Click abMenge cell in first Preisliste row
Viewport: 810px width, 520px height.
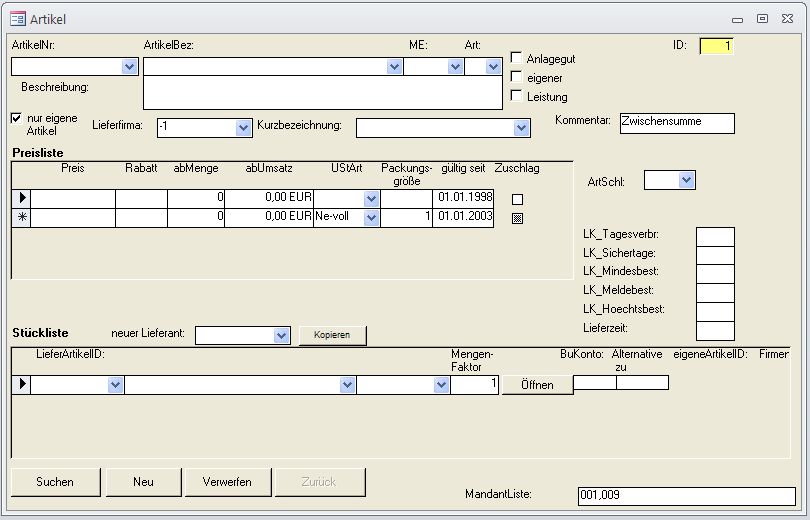point(196,198)
